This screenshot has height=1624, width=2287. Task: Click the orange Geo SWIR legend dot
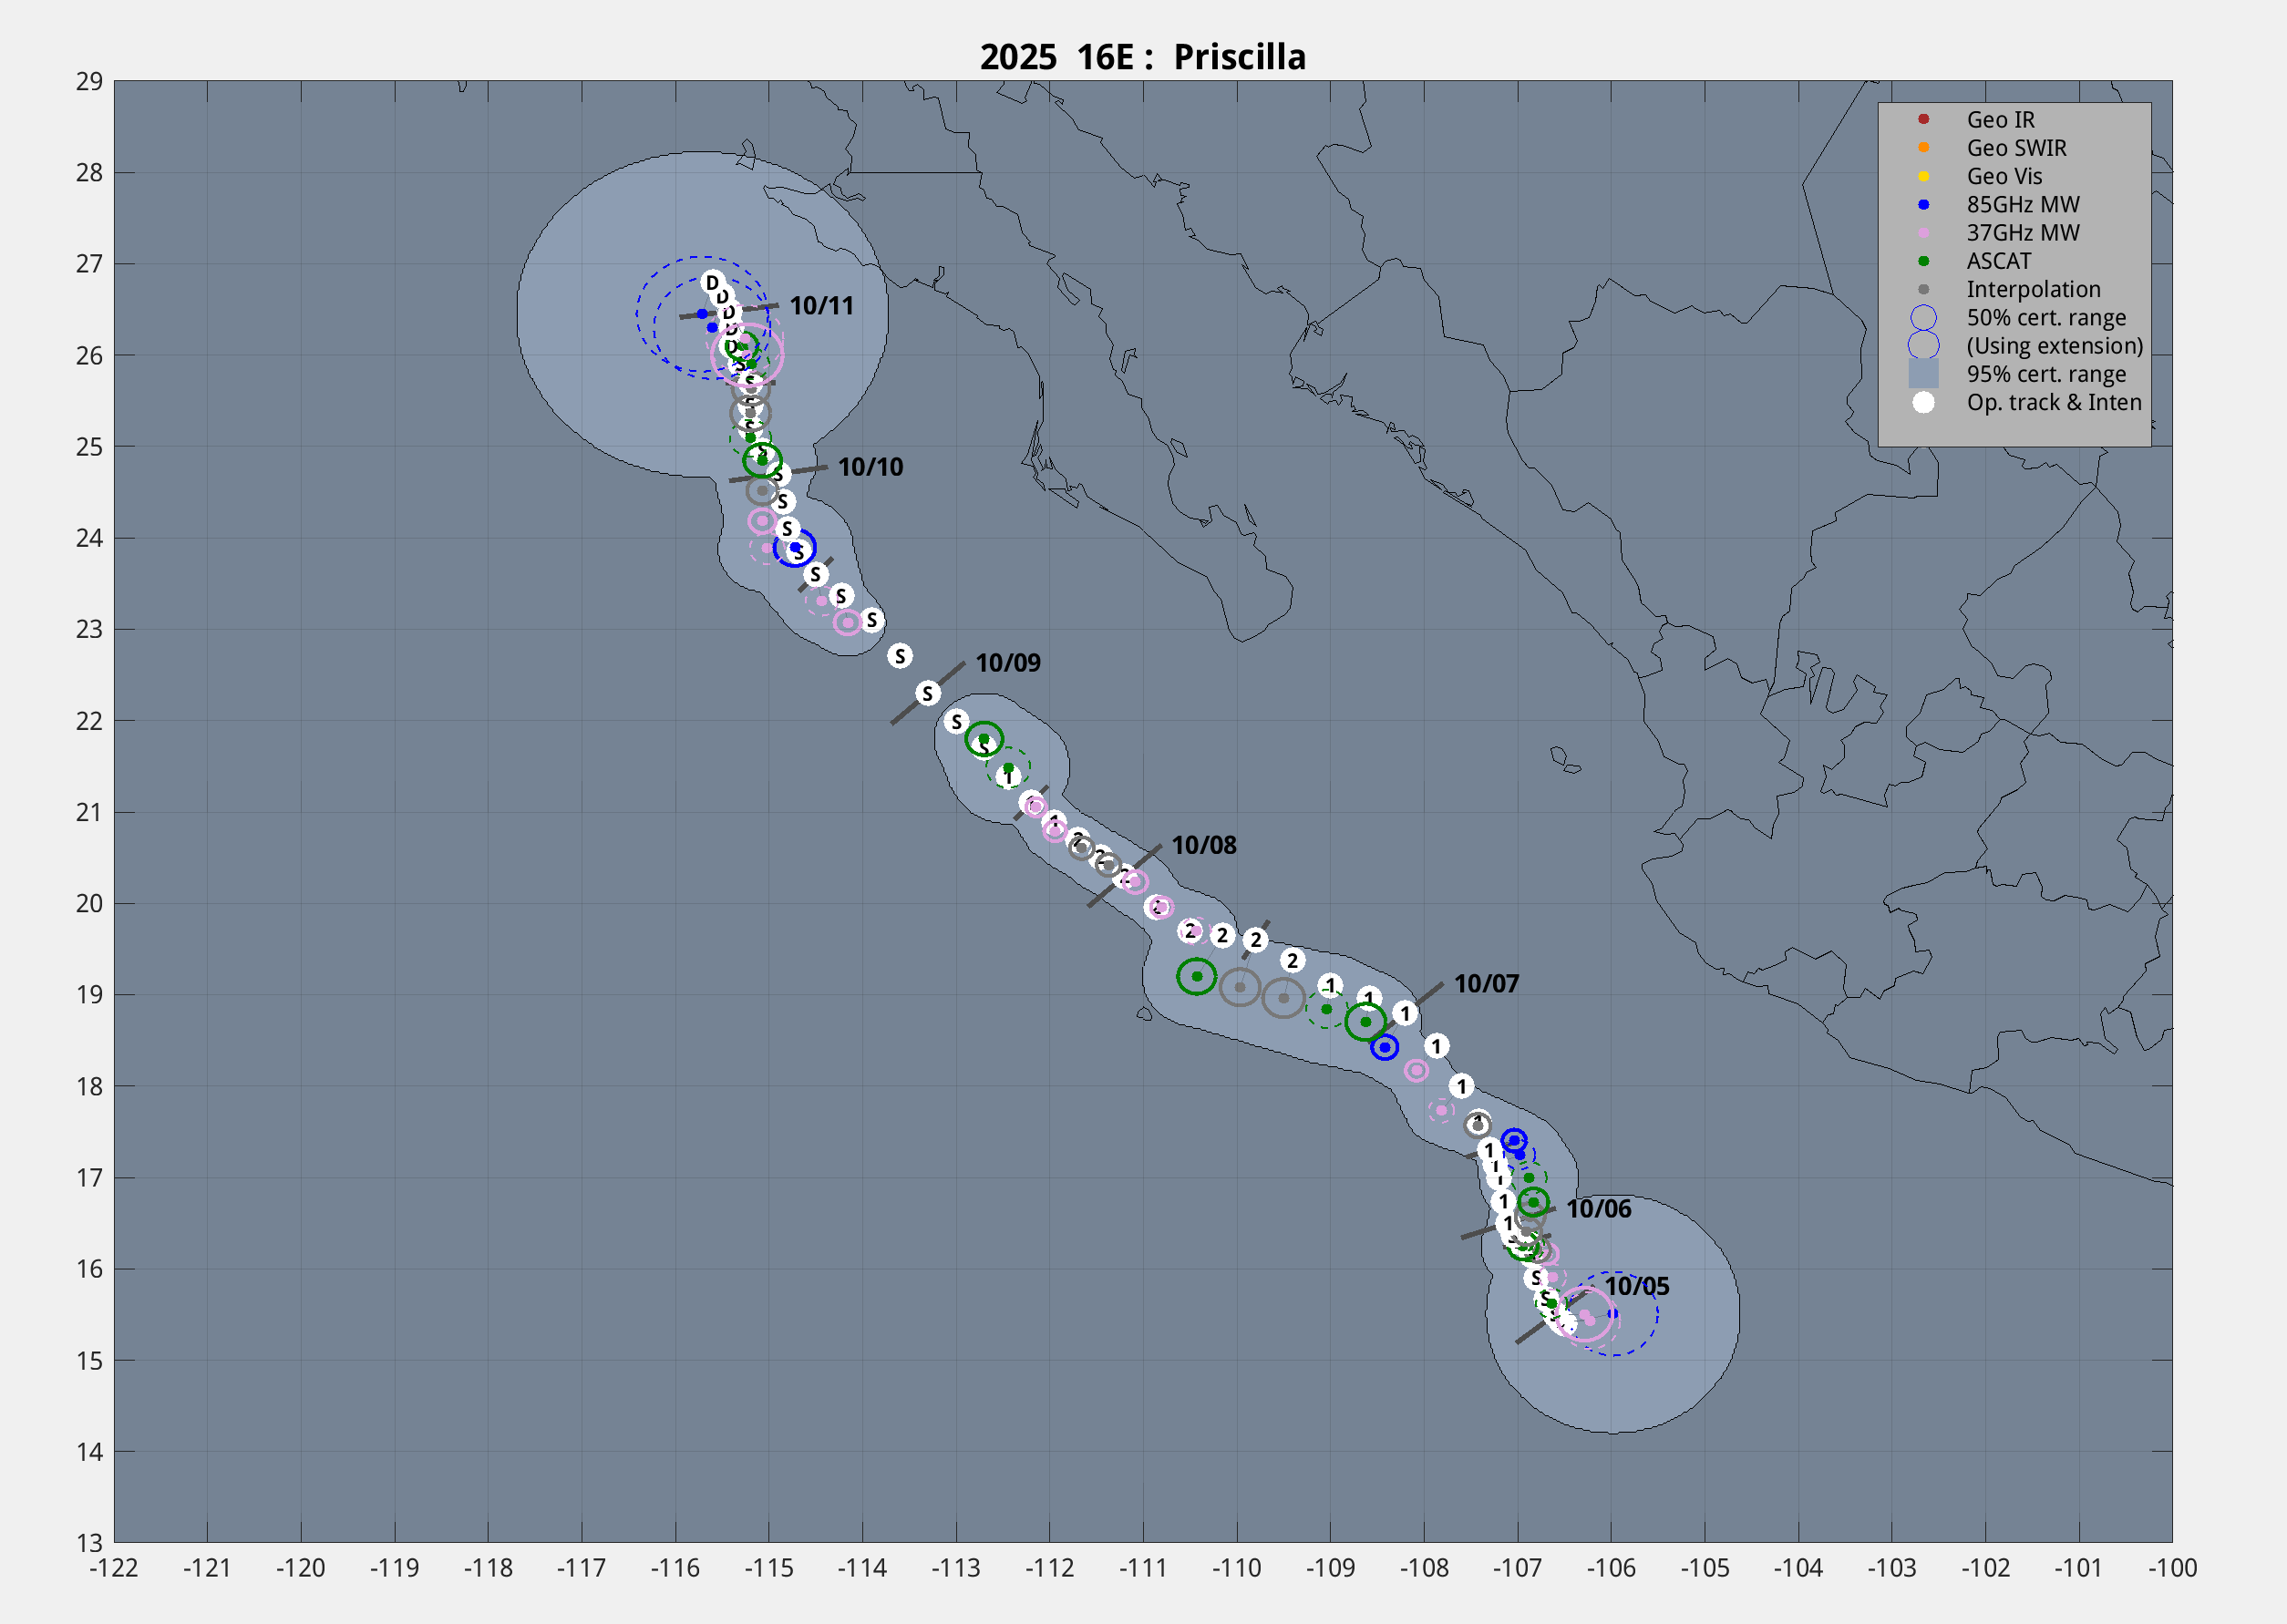1923,148
